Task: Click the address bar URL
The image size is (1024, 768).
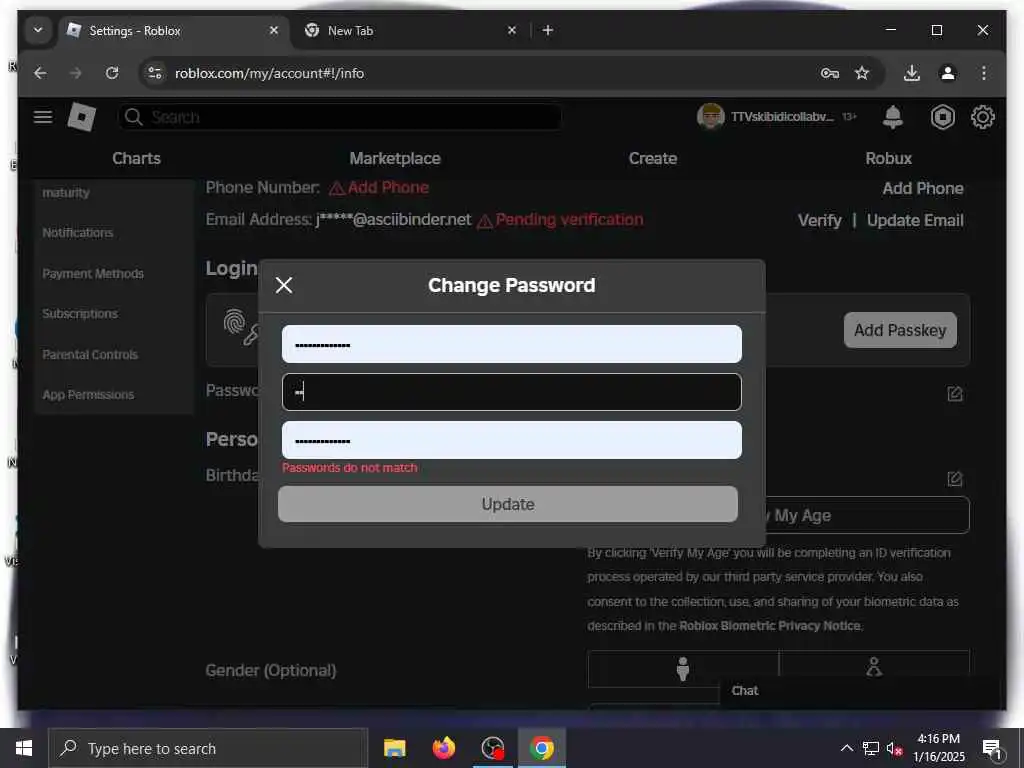Action: click(269, 73)
